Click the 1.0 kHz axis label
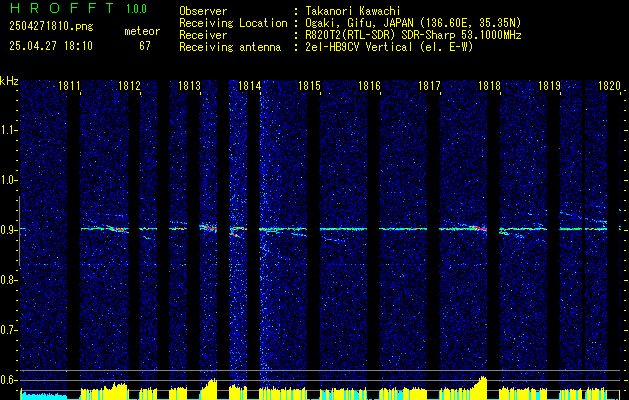 [9, 181]
